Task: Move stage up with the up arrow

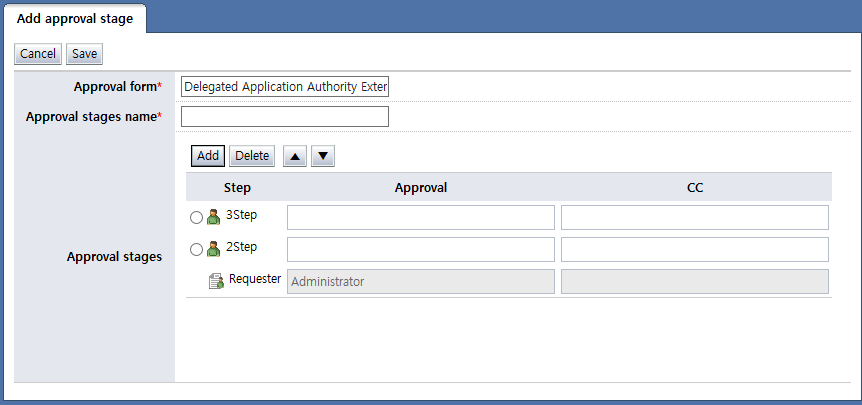Action: (x=295, y=156)
